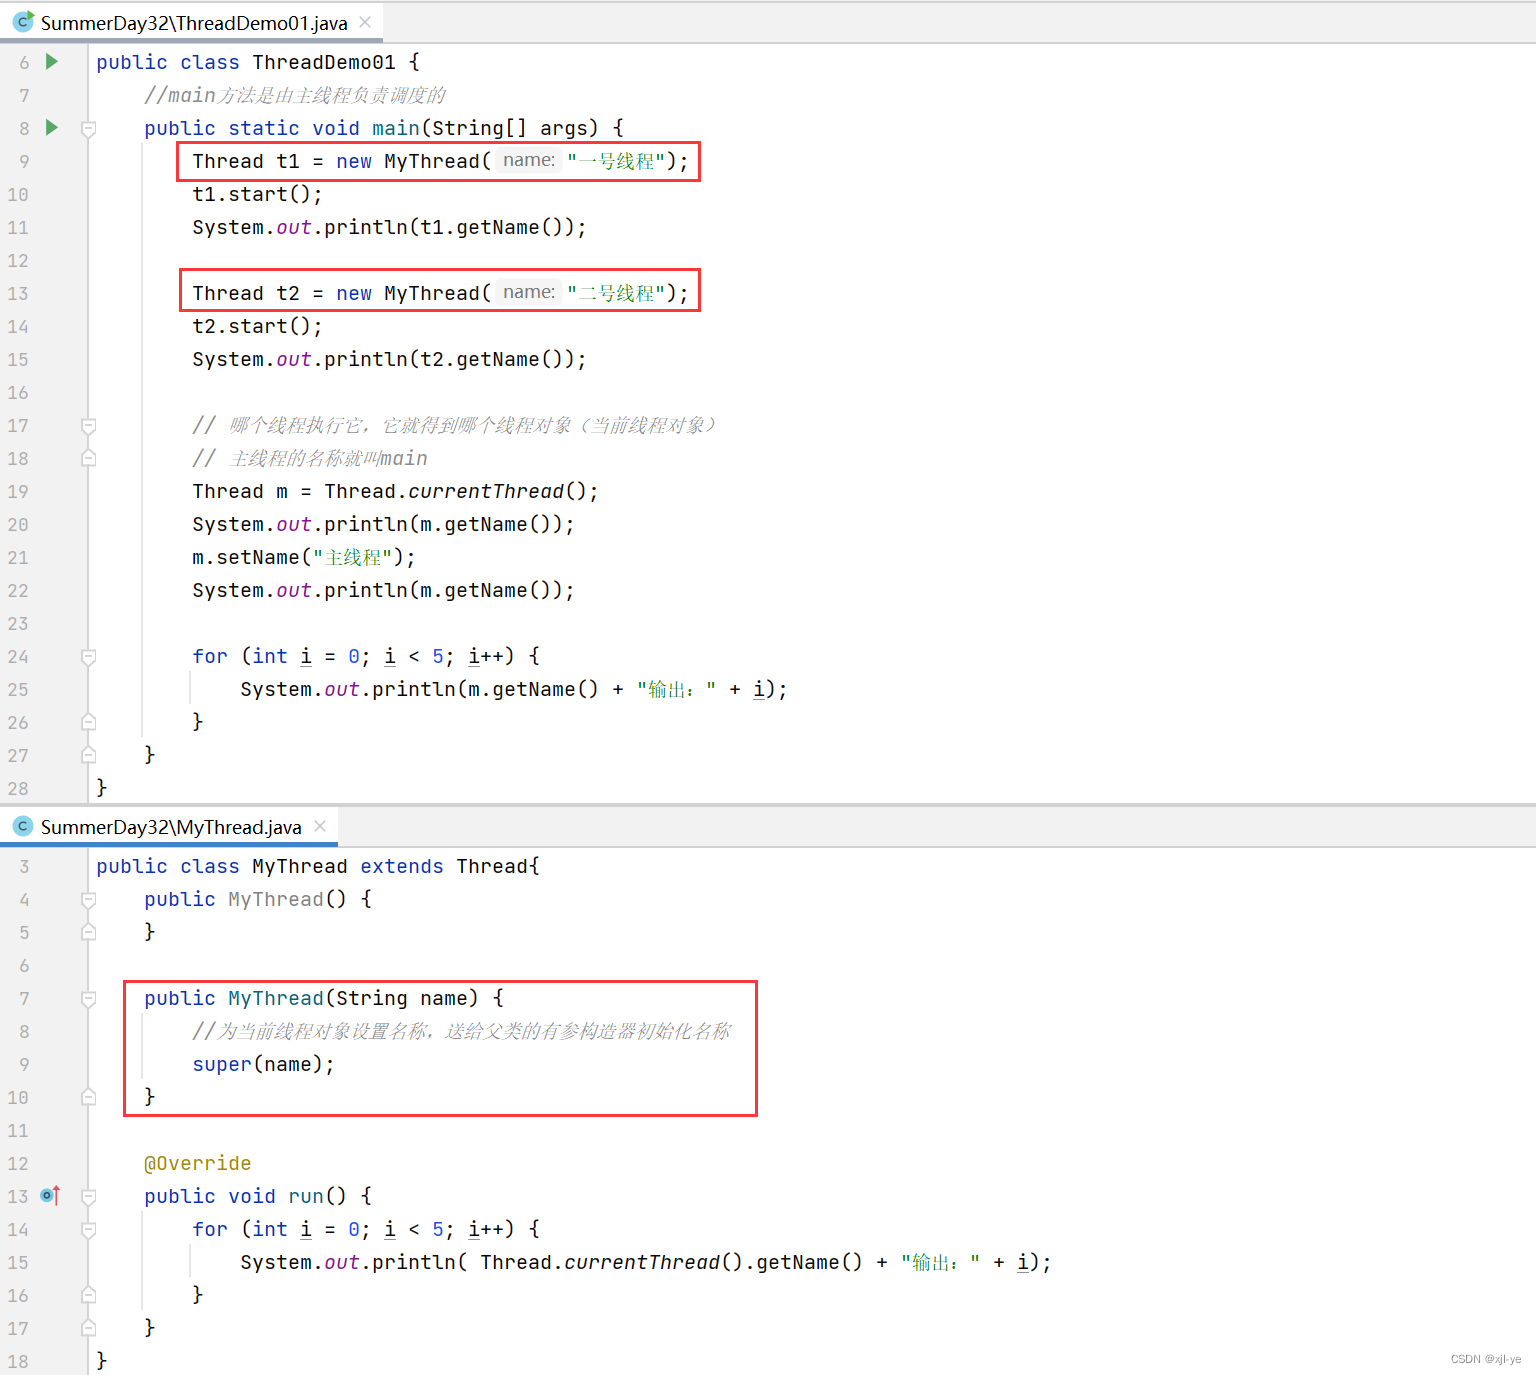Click super(name); call
This screenshot has width=1536, height=1375.
[x=263, y=1064]
